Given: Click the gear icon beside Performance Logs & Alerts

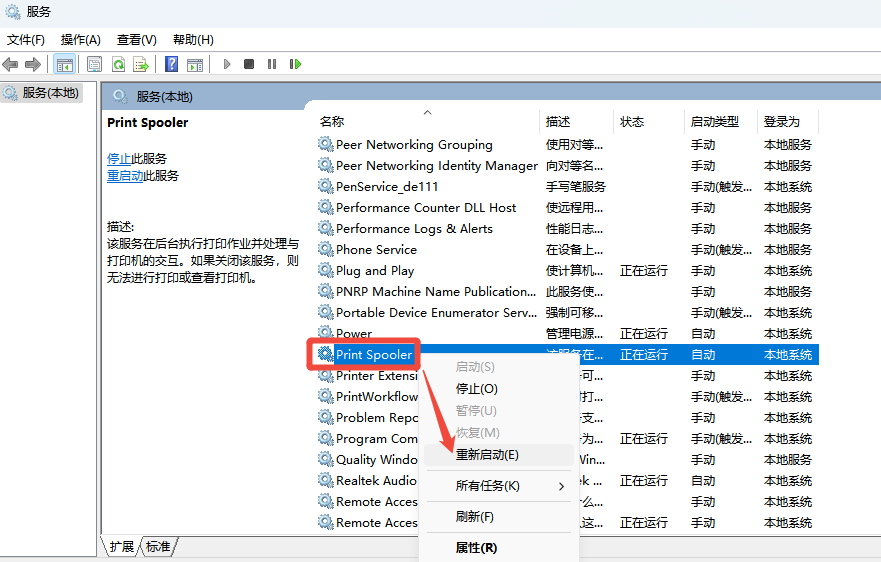Looking at the screenshot, I should pos(326,228).
